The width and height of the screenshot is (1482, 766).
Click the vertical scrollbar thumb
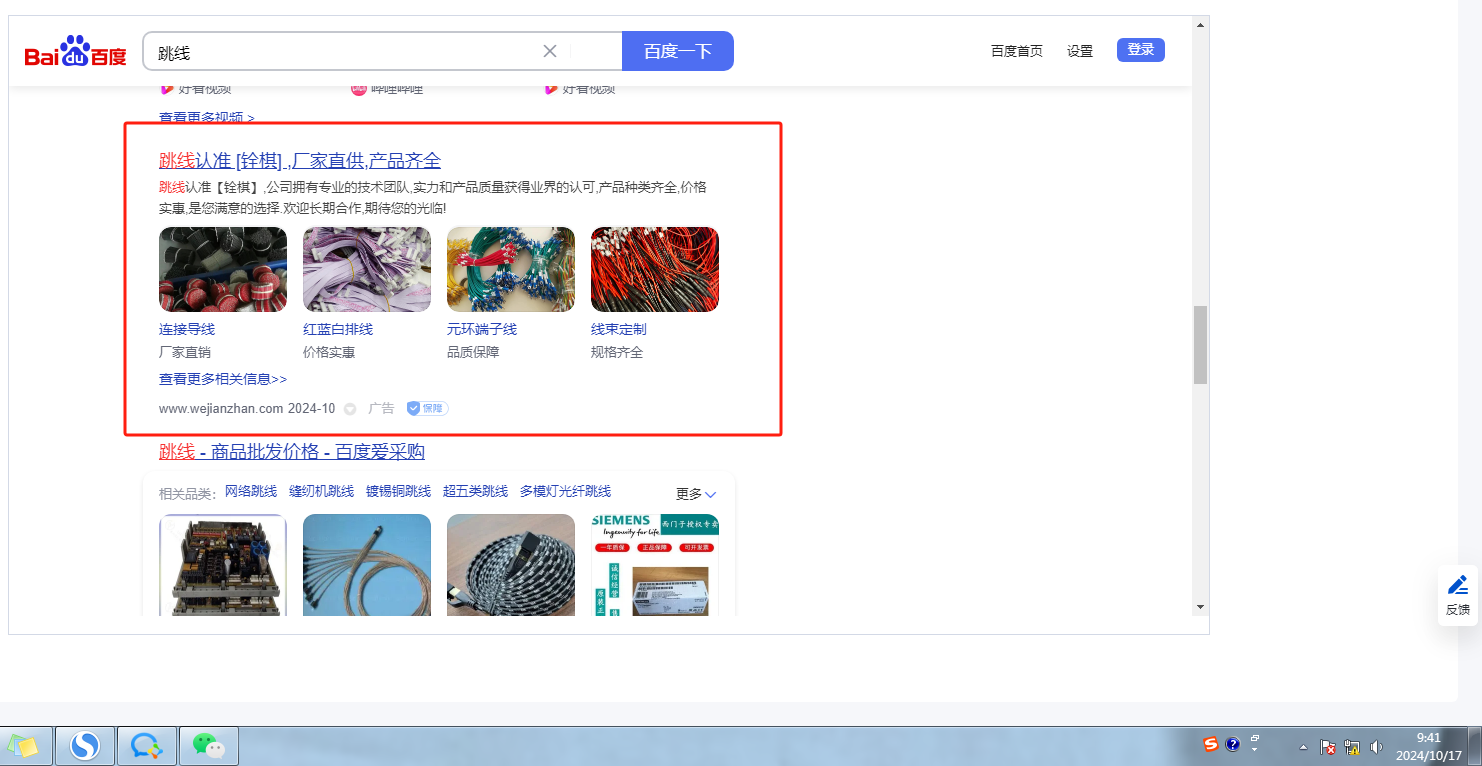[x=1201, y=345]
